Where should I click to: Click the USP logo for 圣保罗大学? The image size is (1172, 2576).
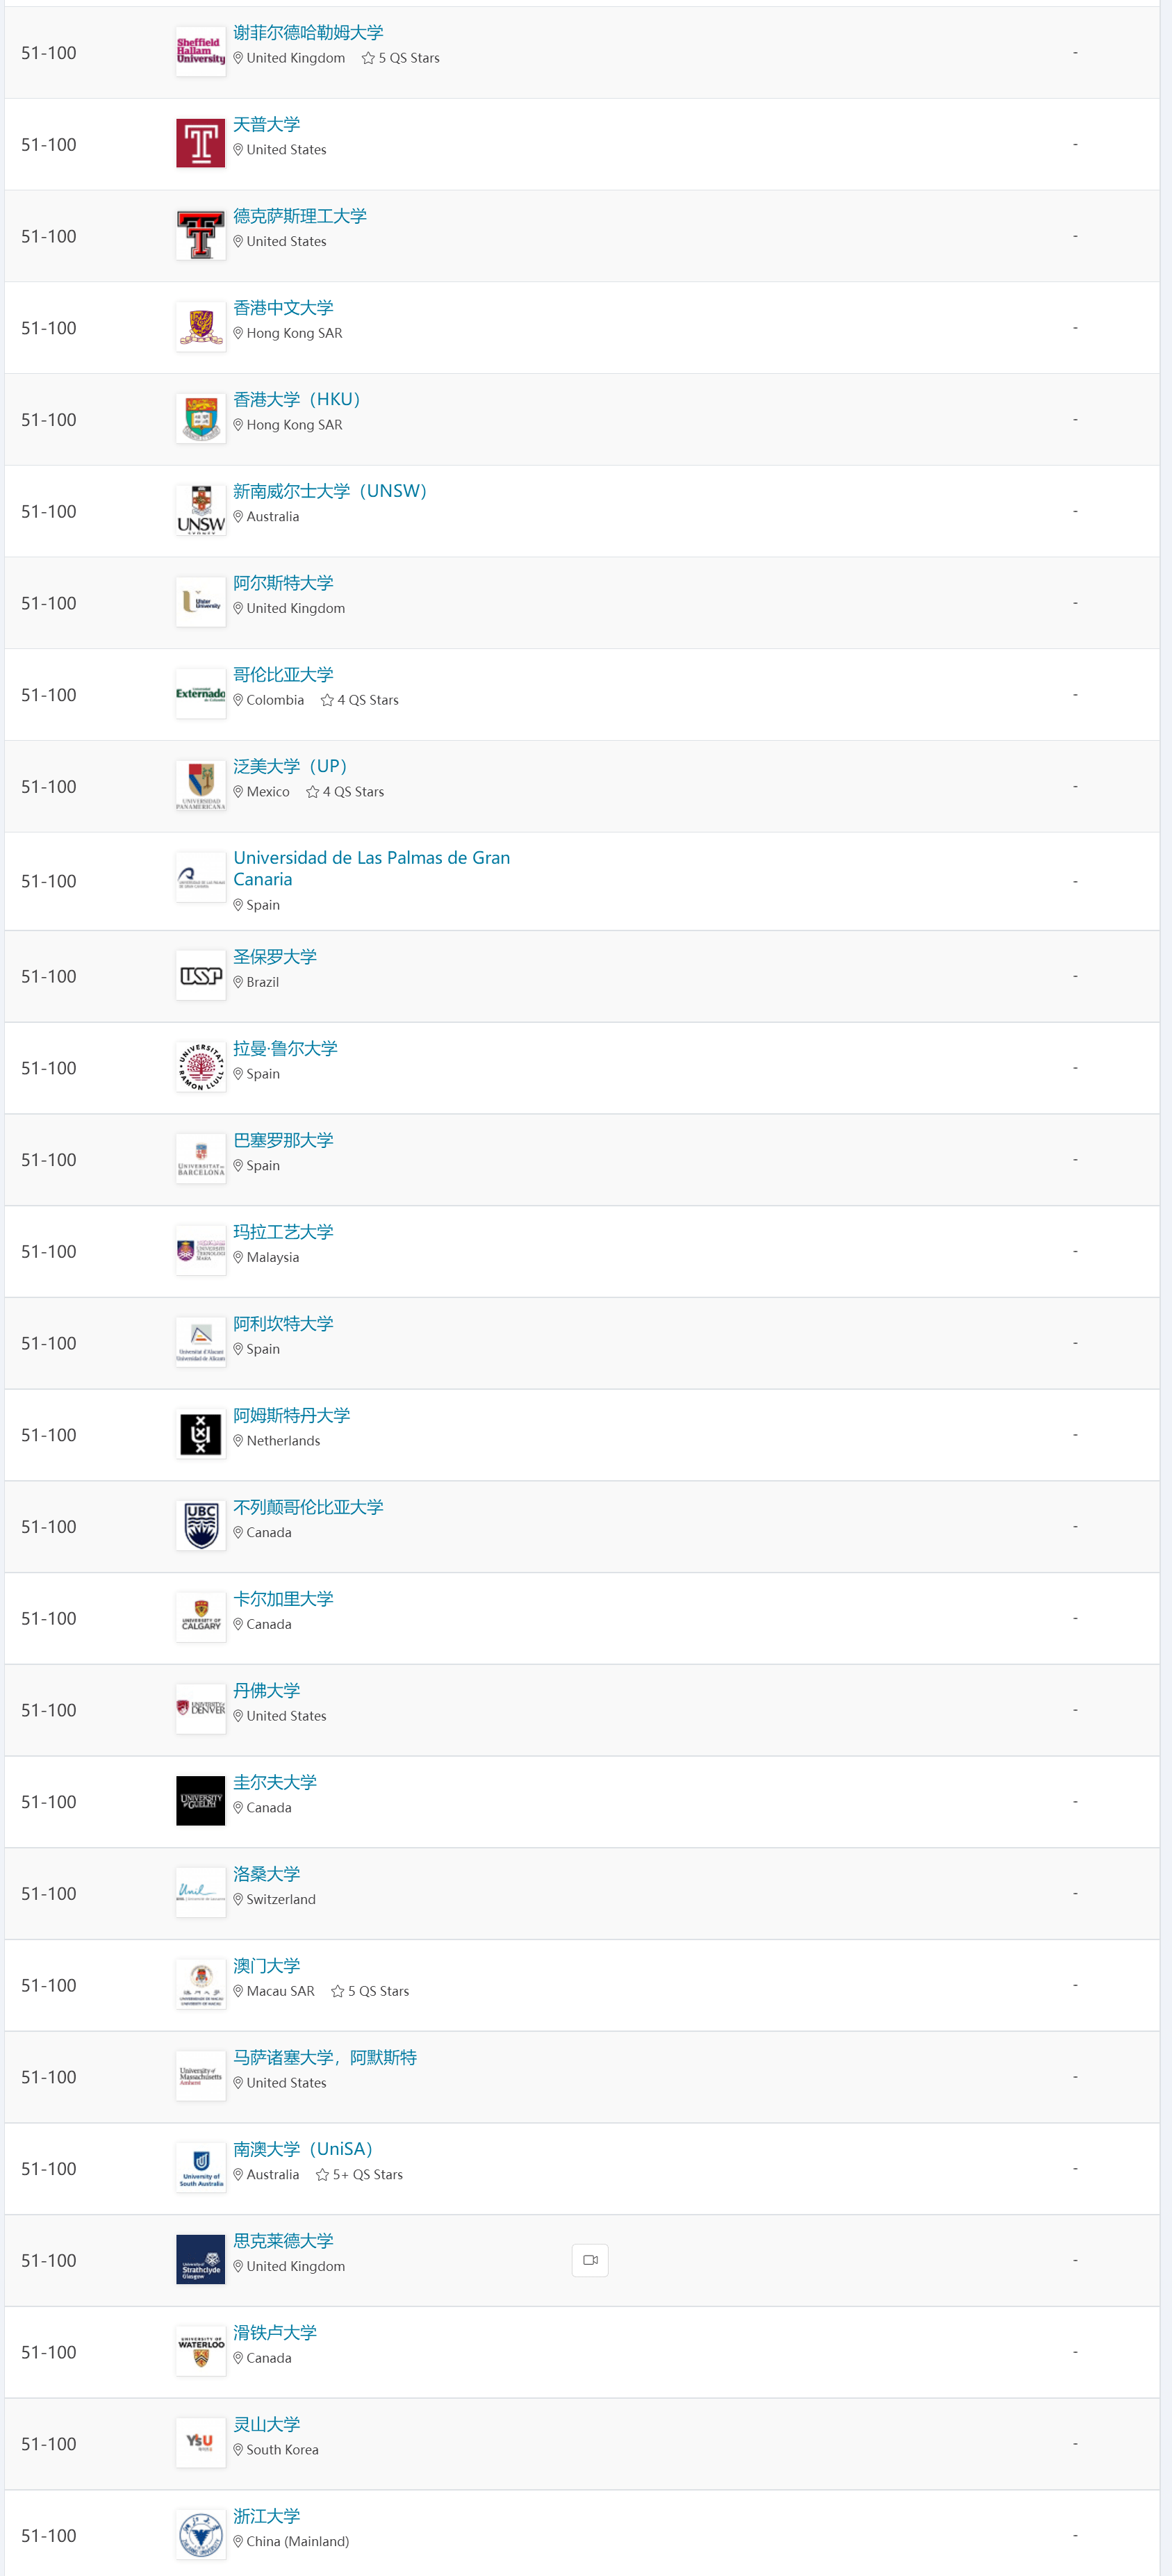tap(200, 976)
